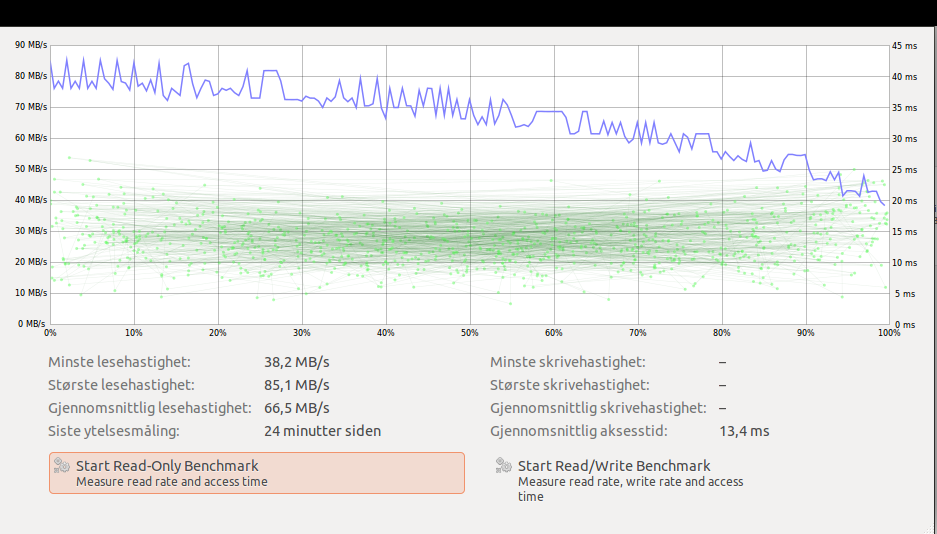Start the Read-Only Benchmark

(x=256, y=473)
